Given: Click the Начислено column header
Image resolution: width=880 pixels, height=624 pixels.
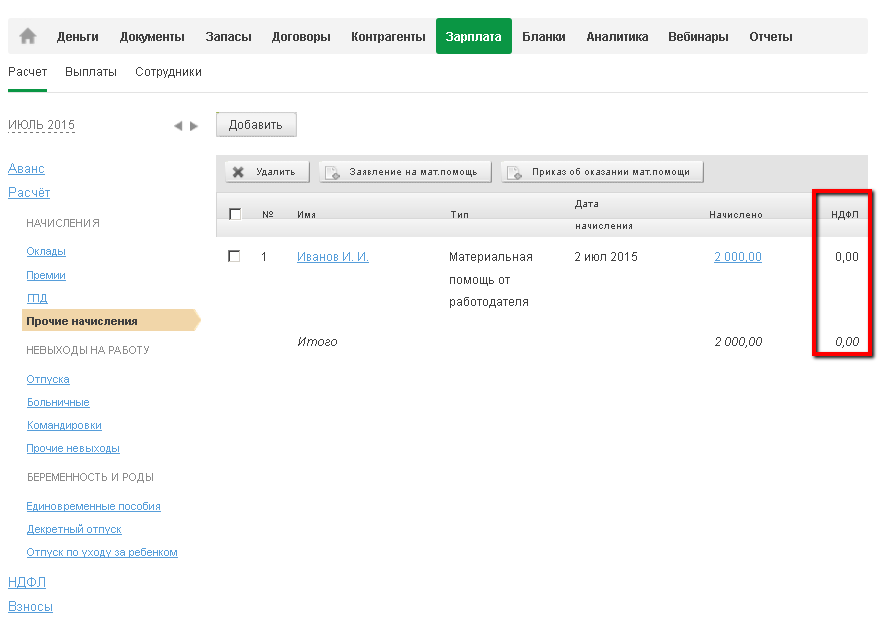Looking at the screenshot, I should pos(736,214).
